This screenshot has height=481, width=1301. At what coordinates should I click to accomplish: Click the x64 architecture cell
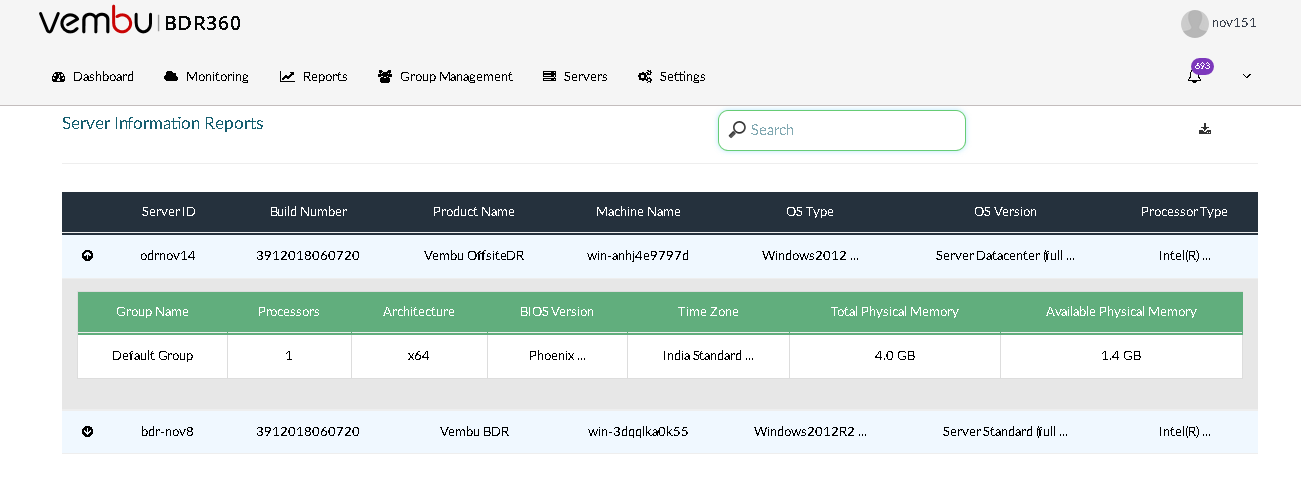419,356
